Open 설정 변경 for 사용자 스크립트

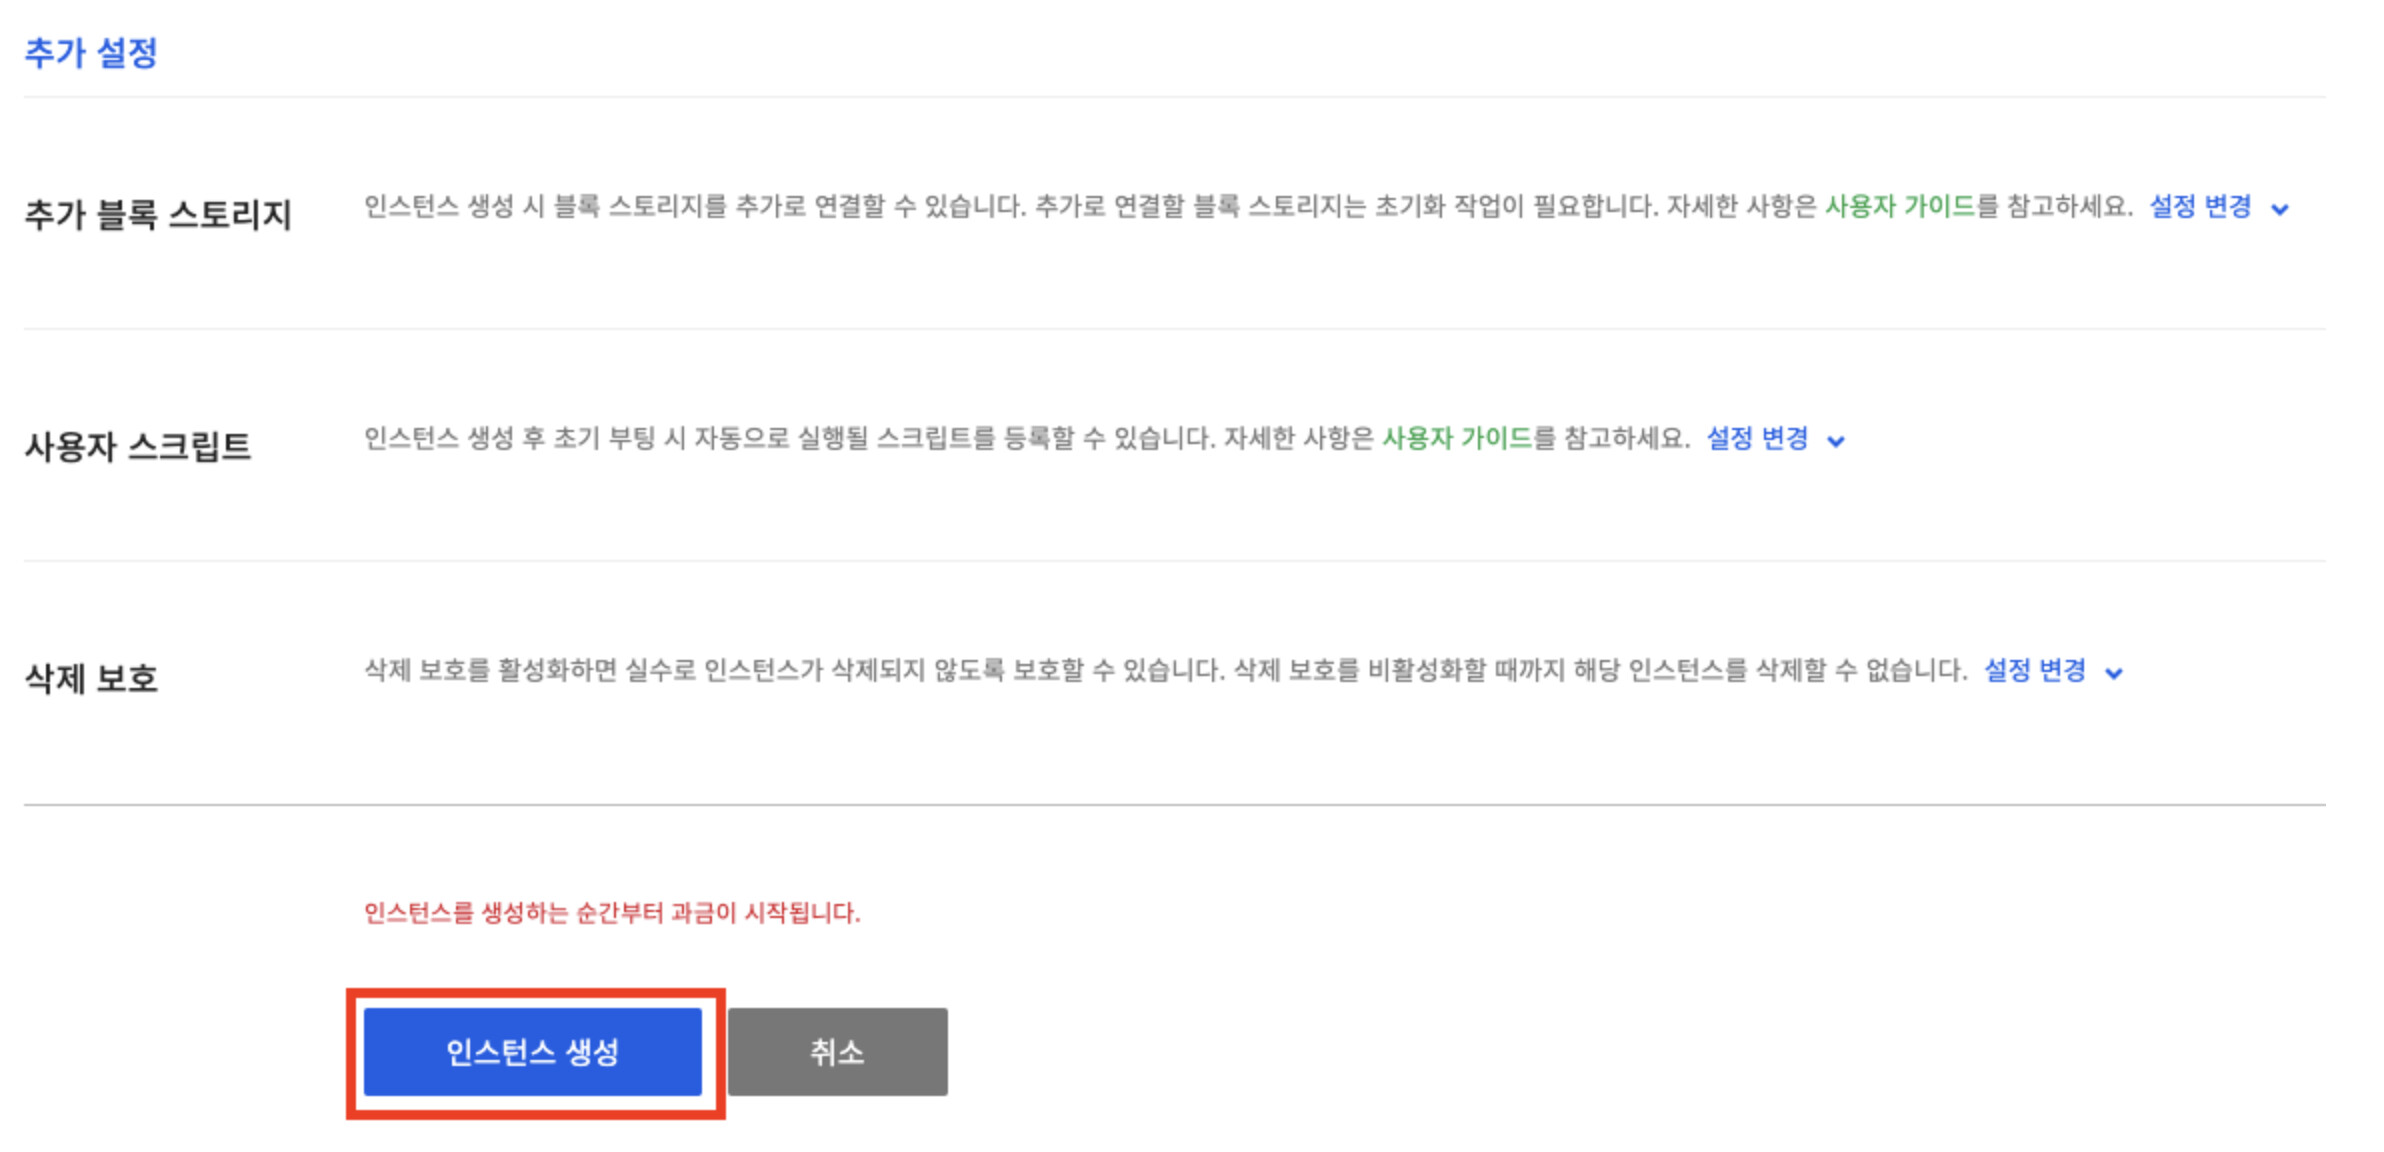(1757, 439)
